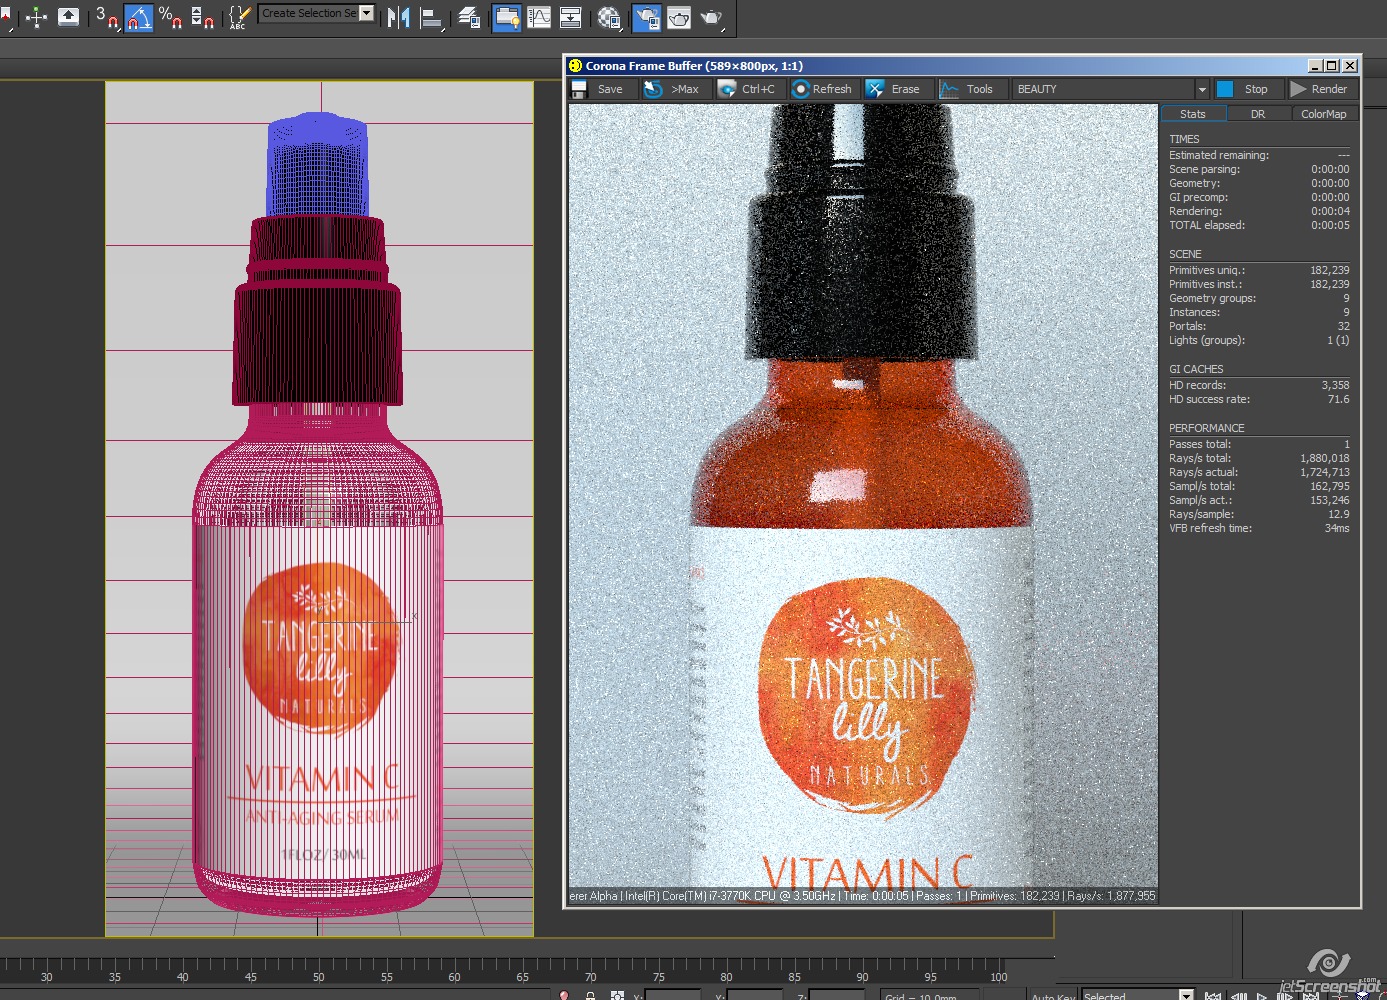Disable the Angle Snap toggle

139,17
